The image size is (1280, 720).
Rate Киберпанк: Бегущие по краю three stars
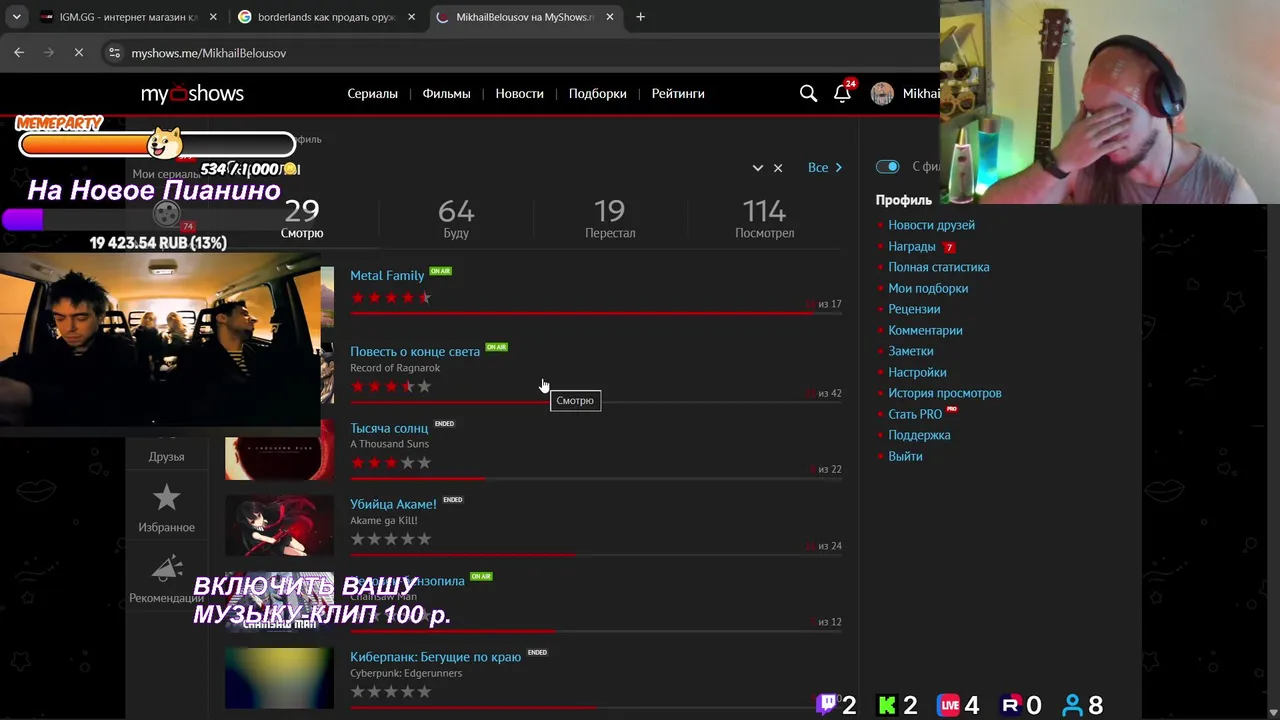(391, 692)
